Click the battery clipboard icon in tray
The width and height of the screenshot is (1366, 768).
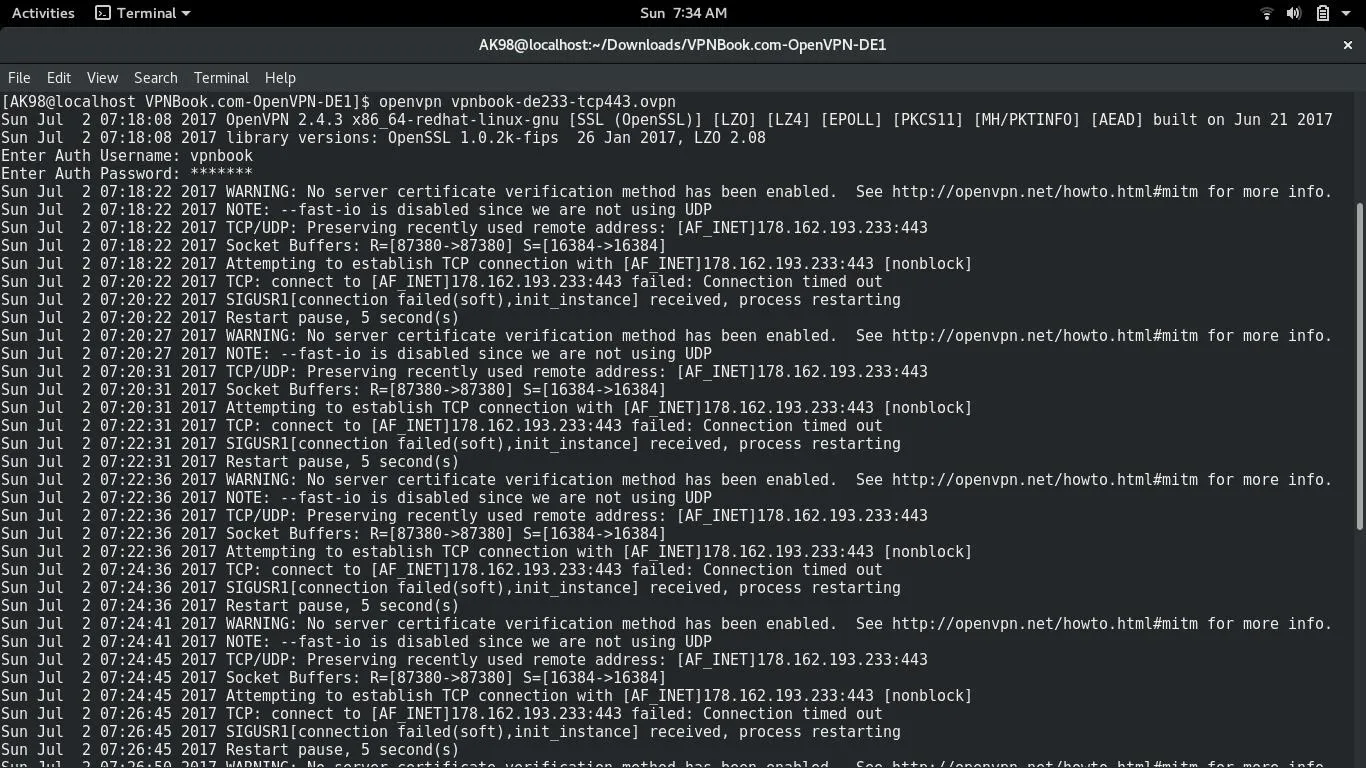[x=1322, y=13]
